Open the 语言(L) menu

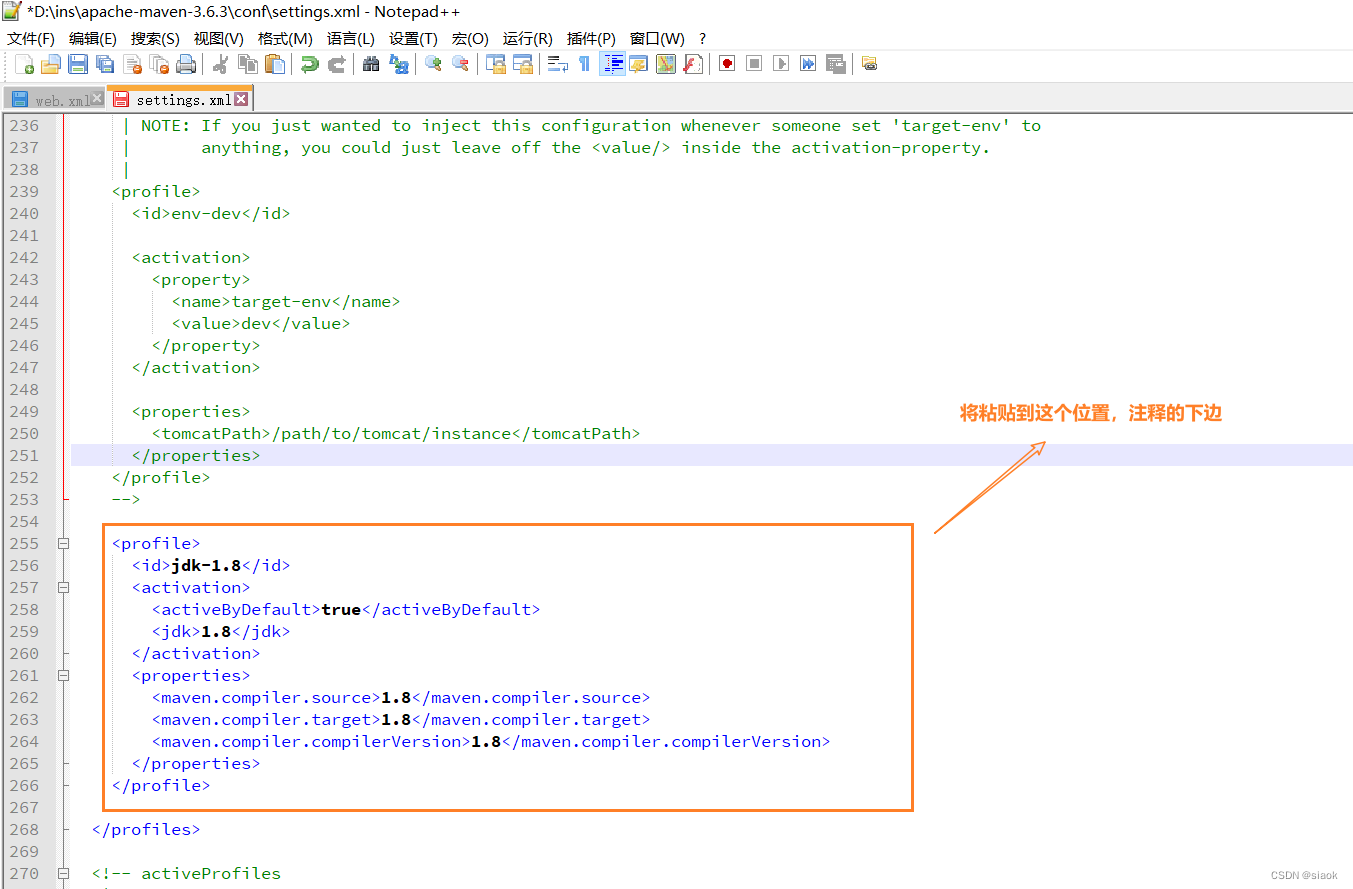[350, 39]
